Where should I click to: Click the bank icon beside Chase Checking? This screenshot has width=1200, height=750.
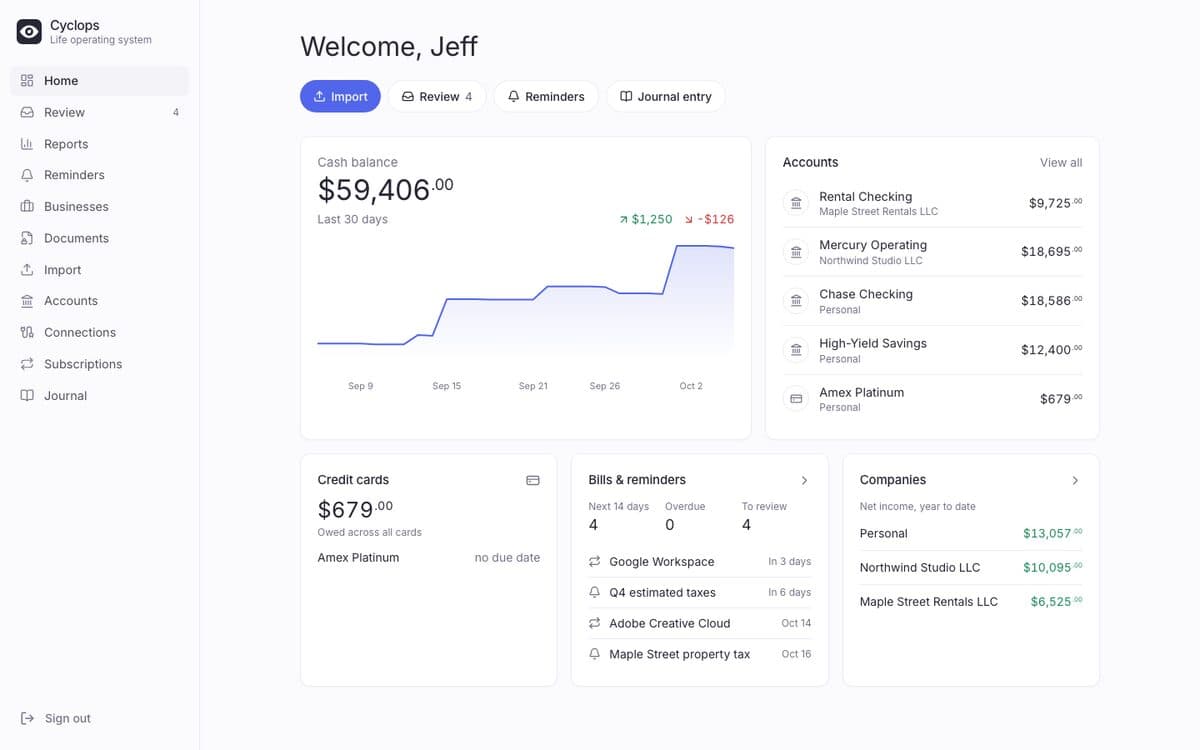pyautogui.click(x=796, y=301)
